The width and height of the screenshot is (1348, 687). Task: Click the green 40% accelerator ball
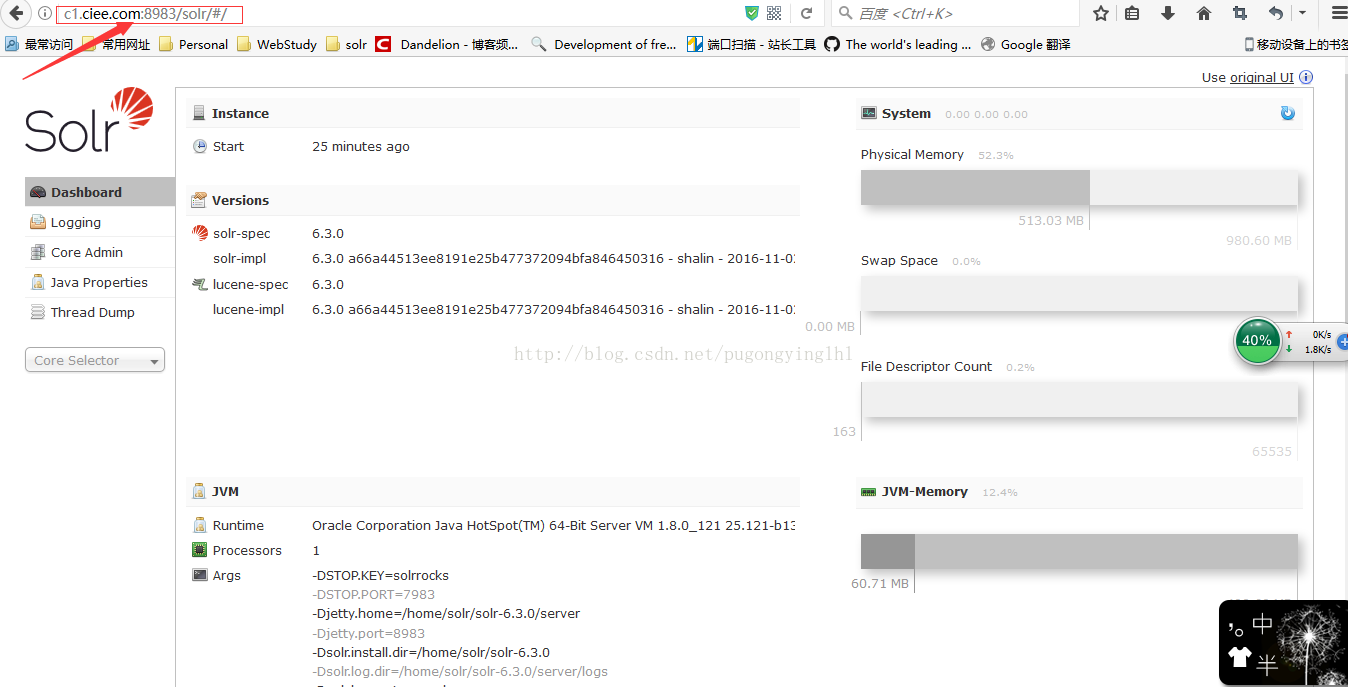coord(1257,340)
